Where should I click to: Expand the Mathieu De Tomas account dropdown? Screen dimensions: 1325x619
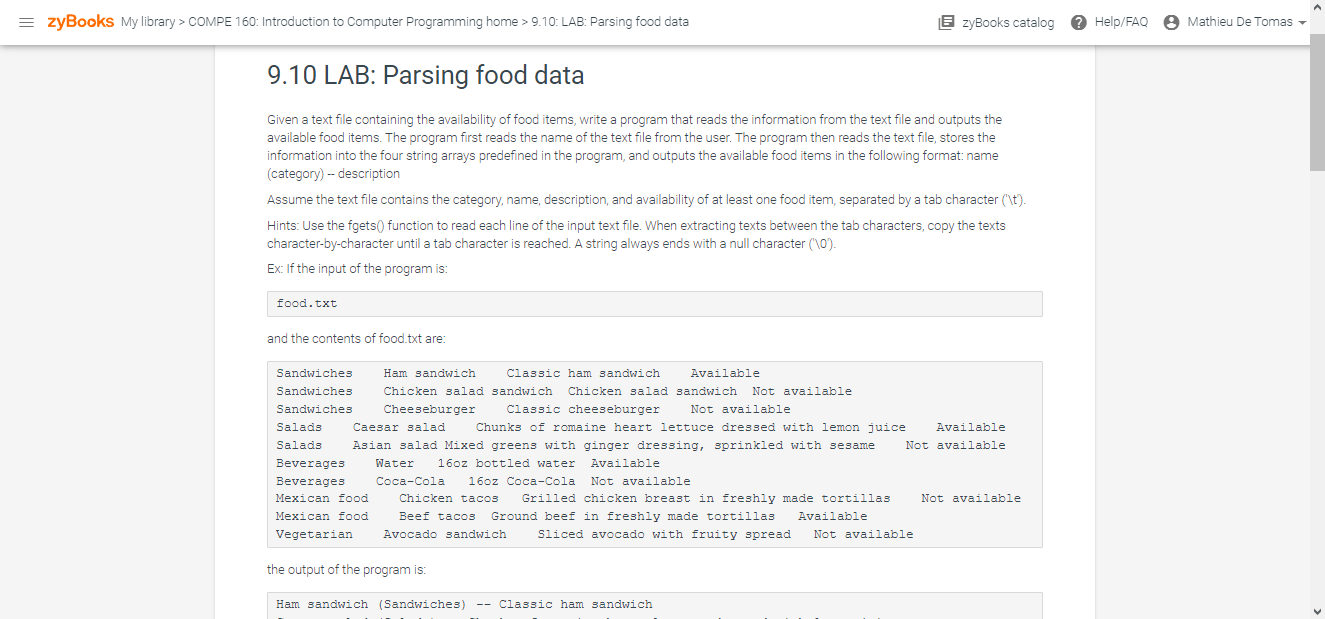(x=1302, y=23)
